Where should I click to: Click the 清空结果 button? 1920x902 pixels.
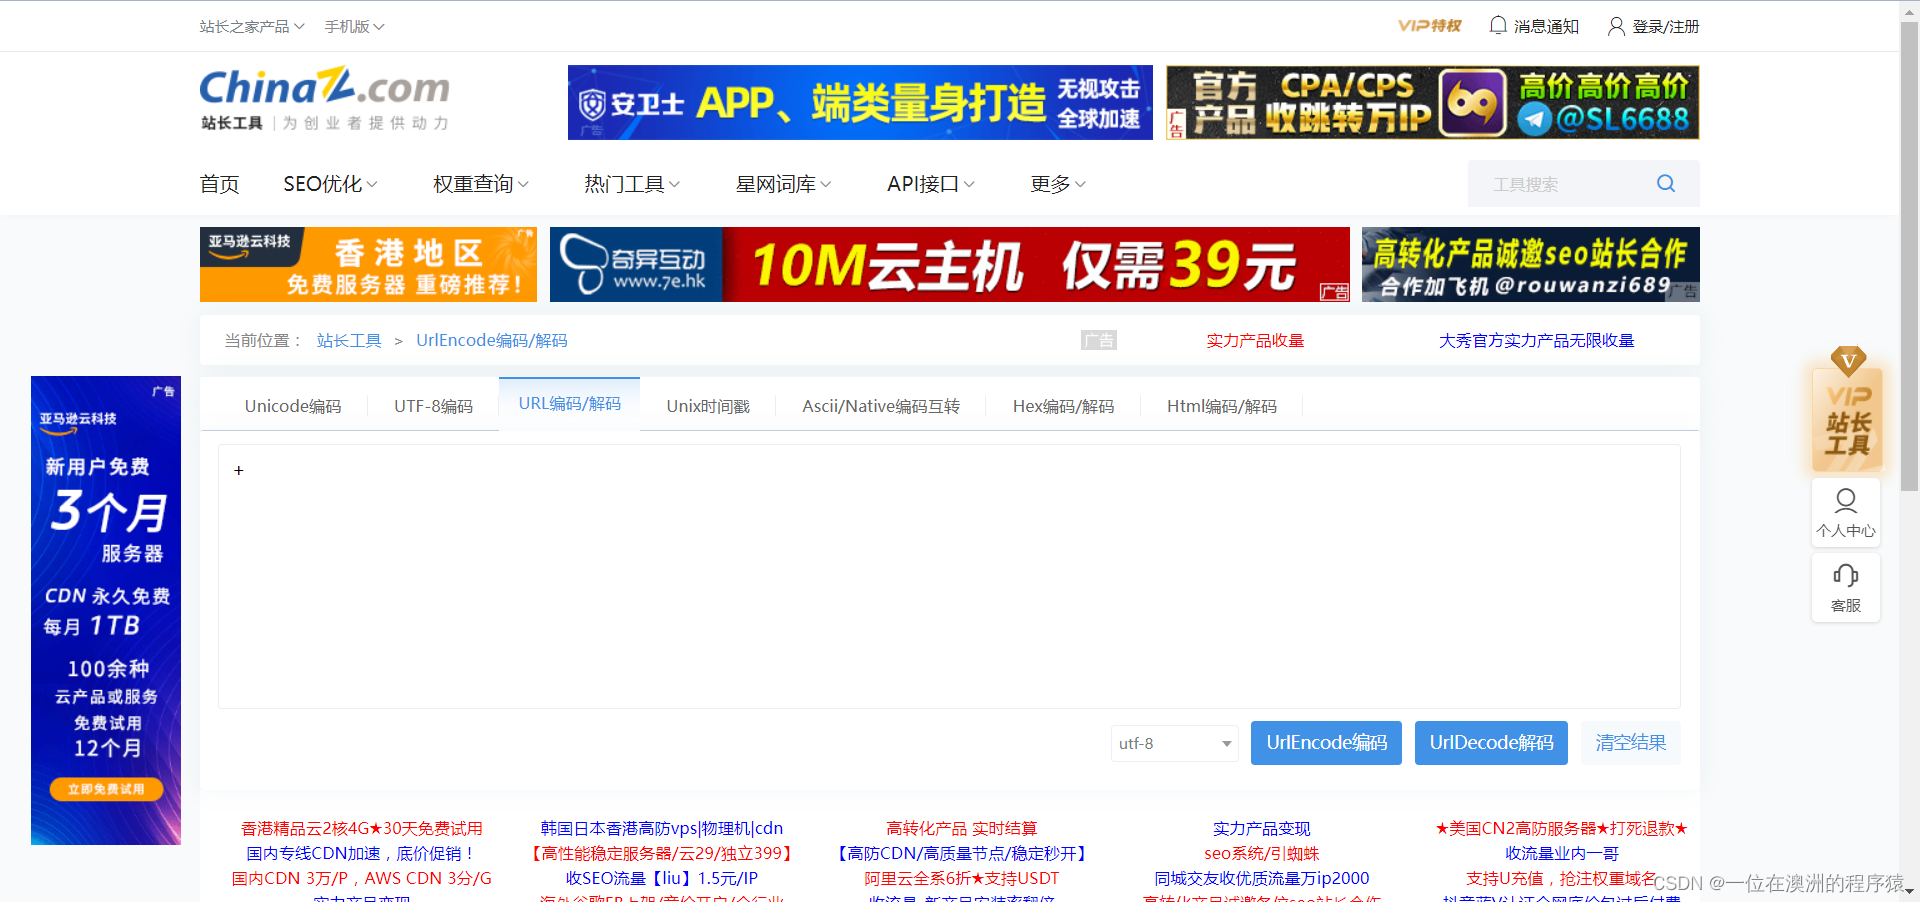[1630, 743]
